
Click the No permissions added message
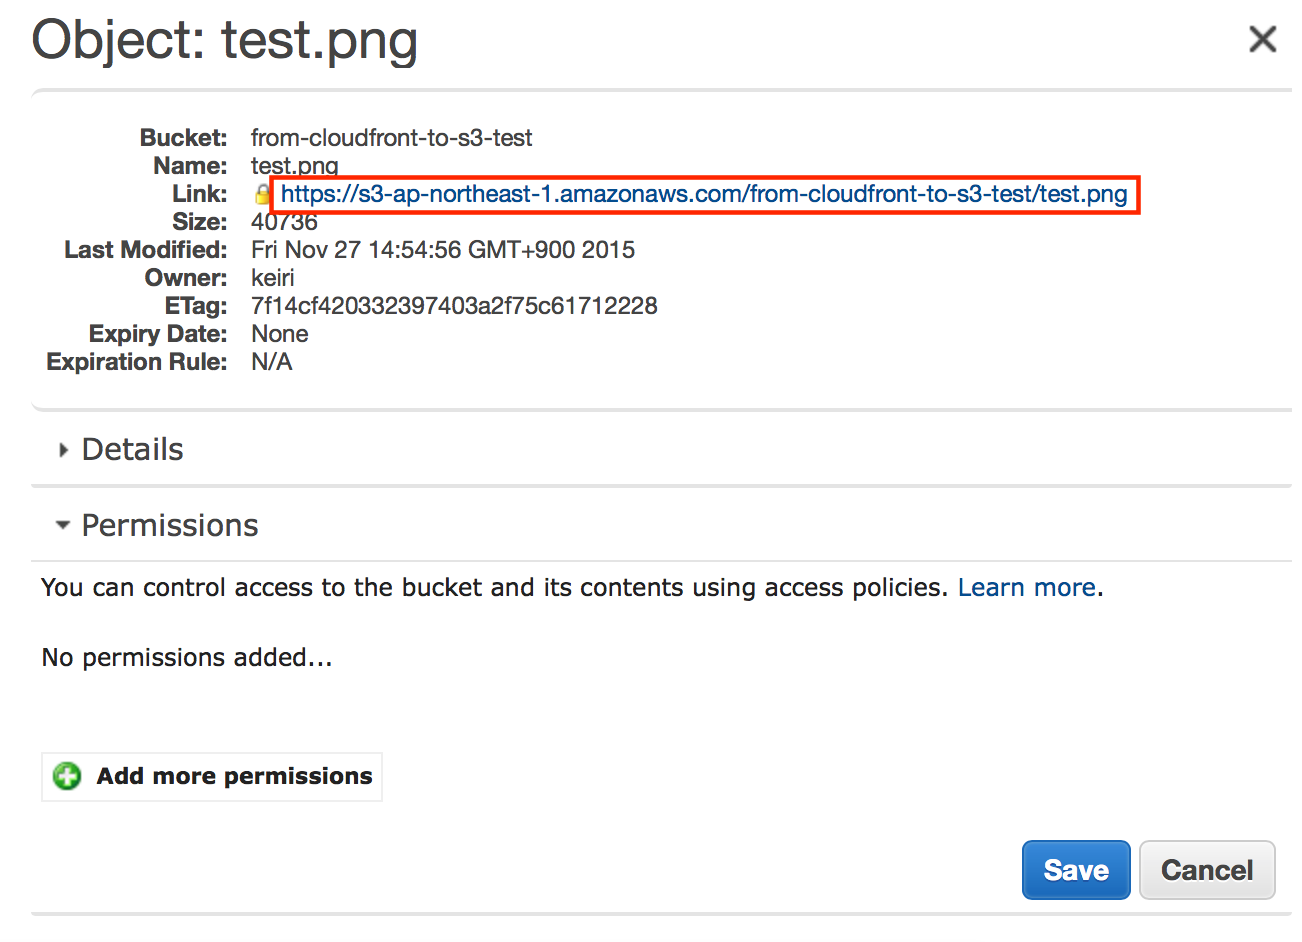click(186, 657)
